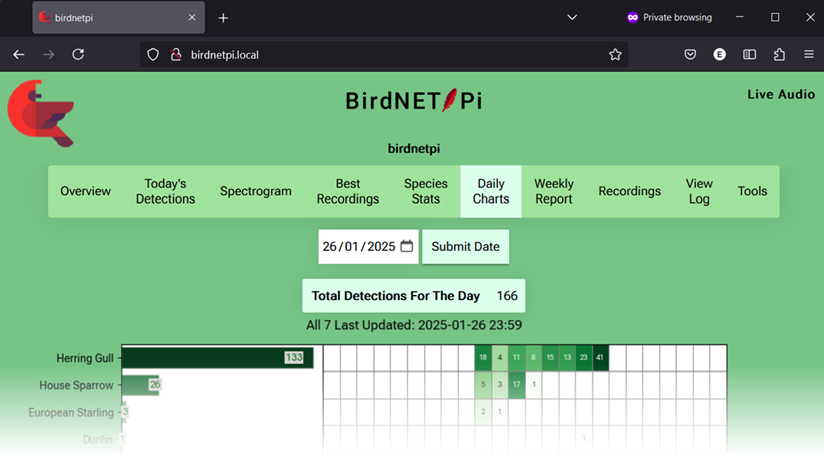Image resolution: width=824 pixels, height=456 pixels.
Task: Open the Species Stats tab
Action: point(426,191)
